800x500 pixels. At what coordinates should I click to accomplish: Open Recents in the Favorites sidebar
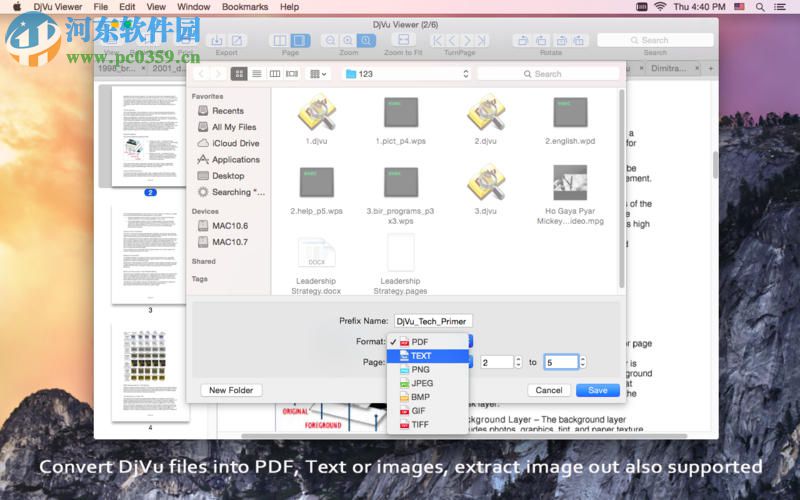click(x=228, y=111)
